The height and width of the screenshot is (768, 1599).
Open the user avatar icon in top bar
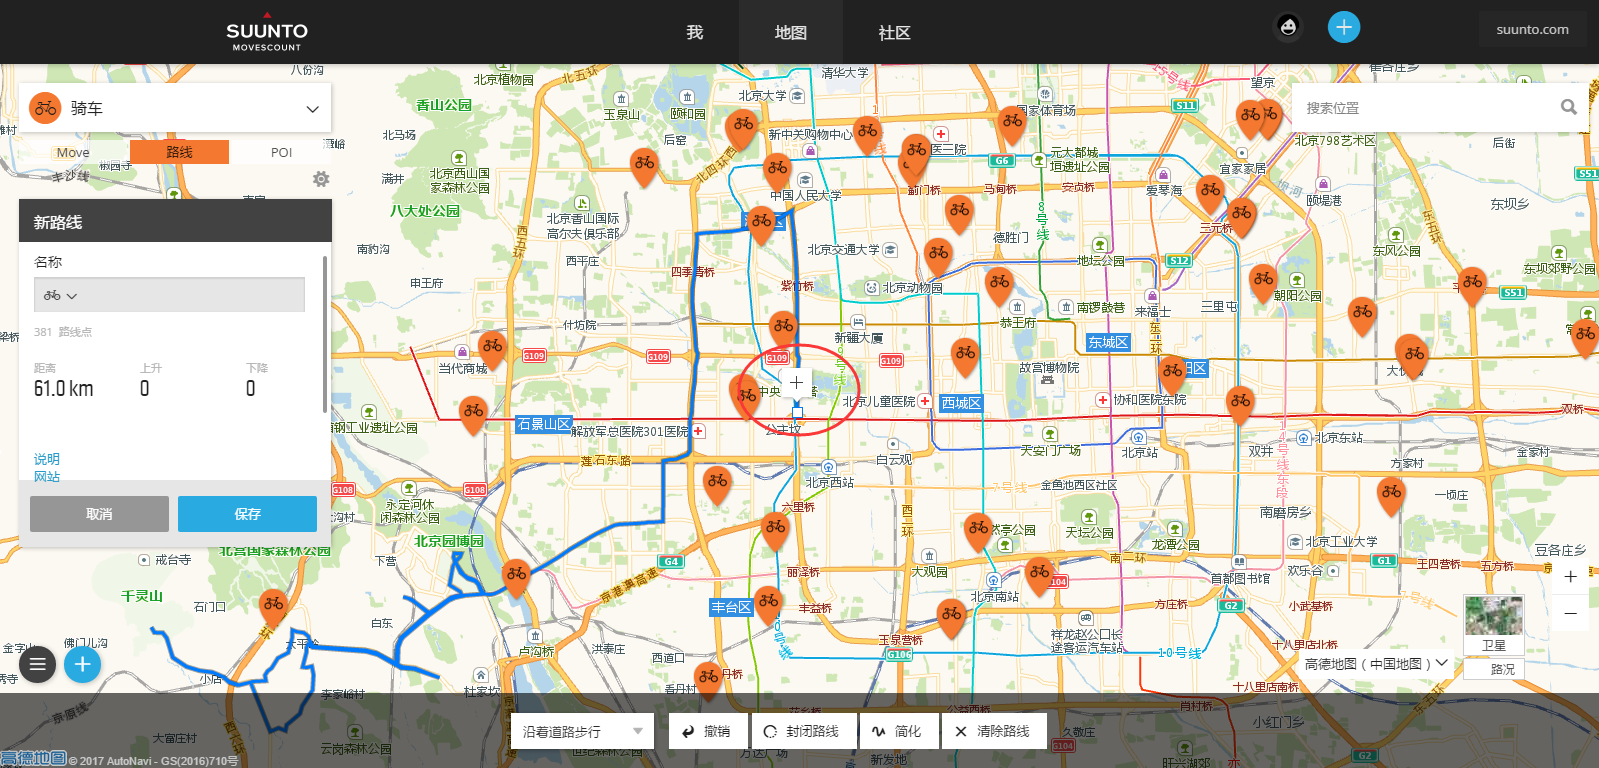(x=1288, y=27)
